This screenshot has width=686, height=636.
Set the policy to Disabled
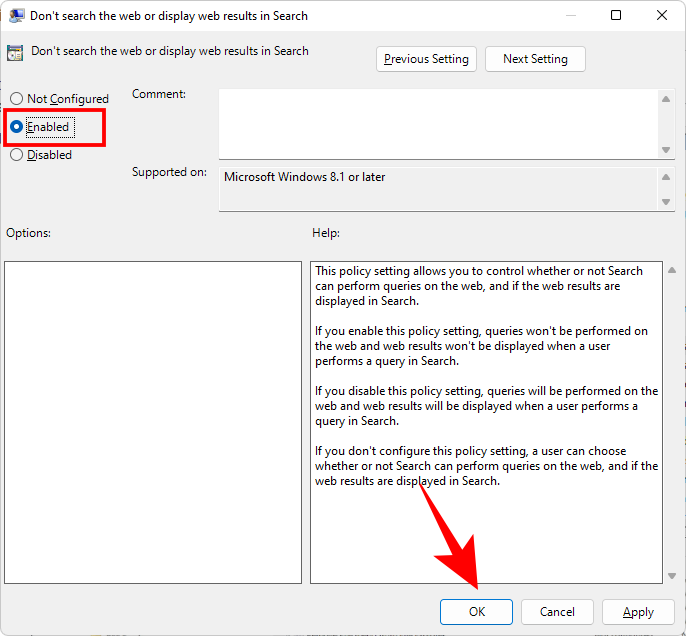point(16,155)
